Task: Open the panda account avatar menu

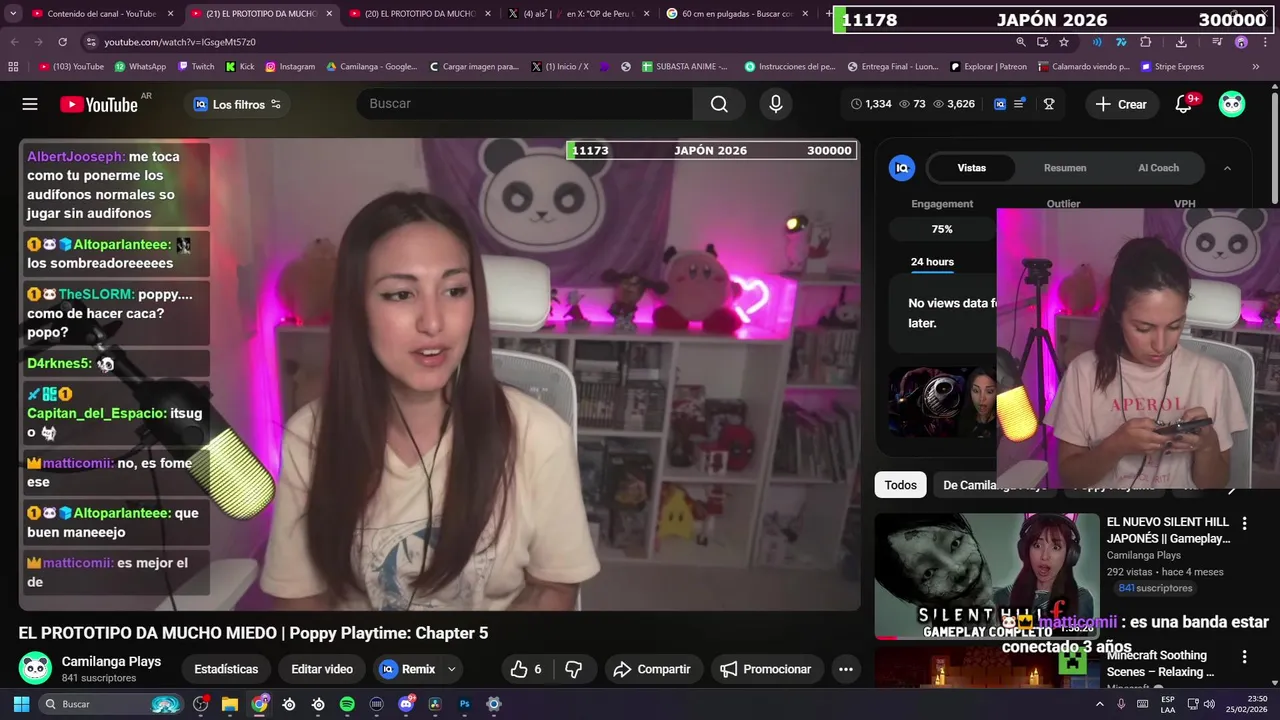Action: tap(1232, 104)
